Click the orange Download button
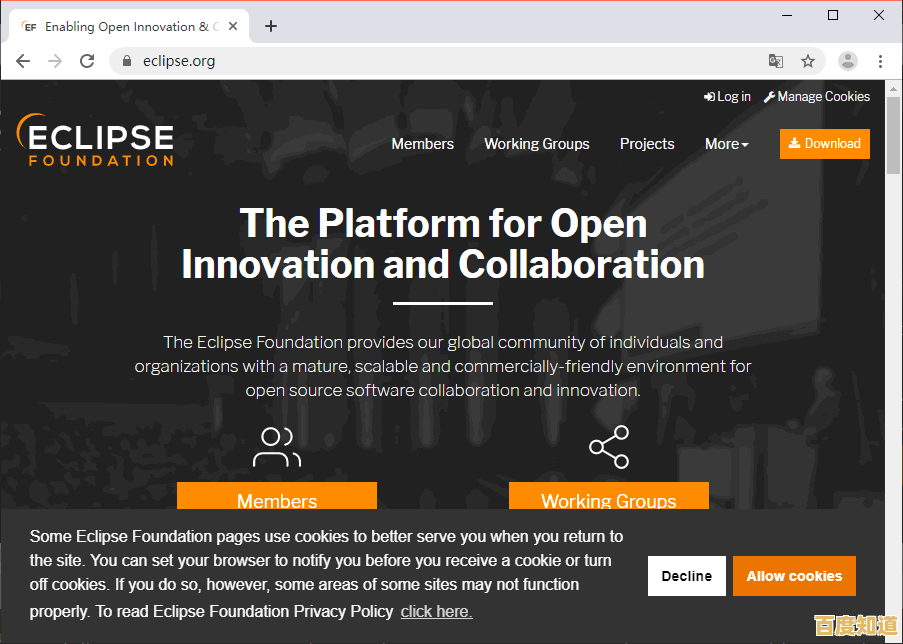This screenshot has width=903, height=644. (x=825, y=144)
